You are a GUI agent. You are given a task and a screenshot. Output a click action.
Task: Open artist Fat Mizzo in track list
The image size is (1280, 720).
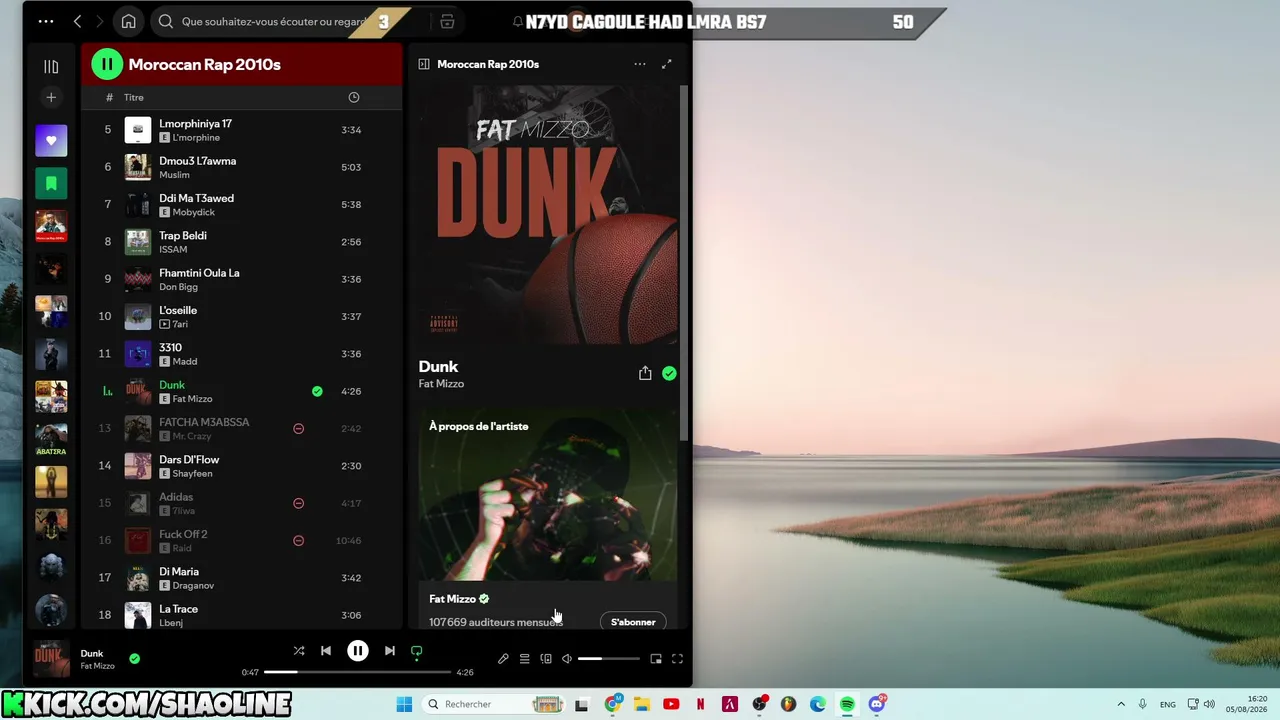click(x=192, y=399)
